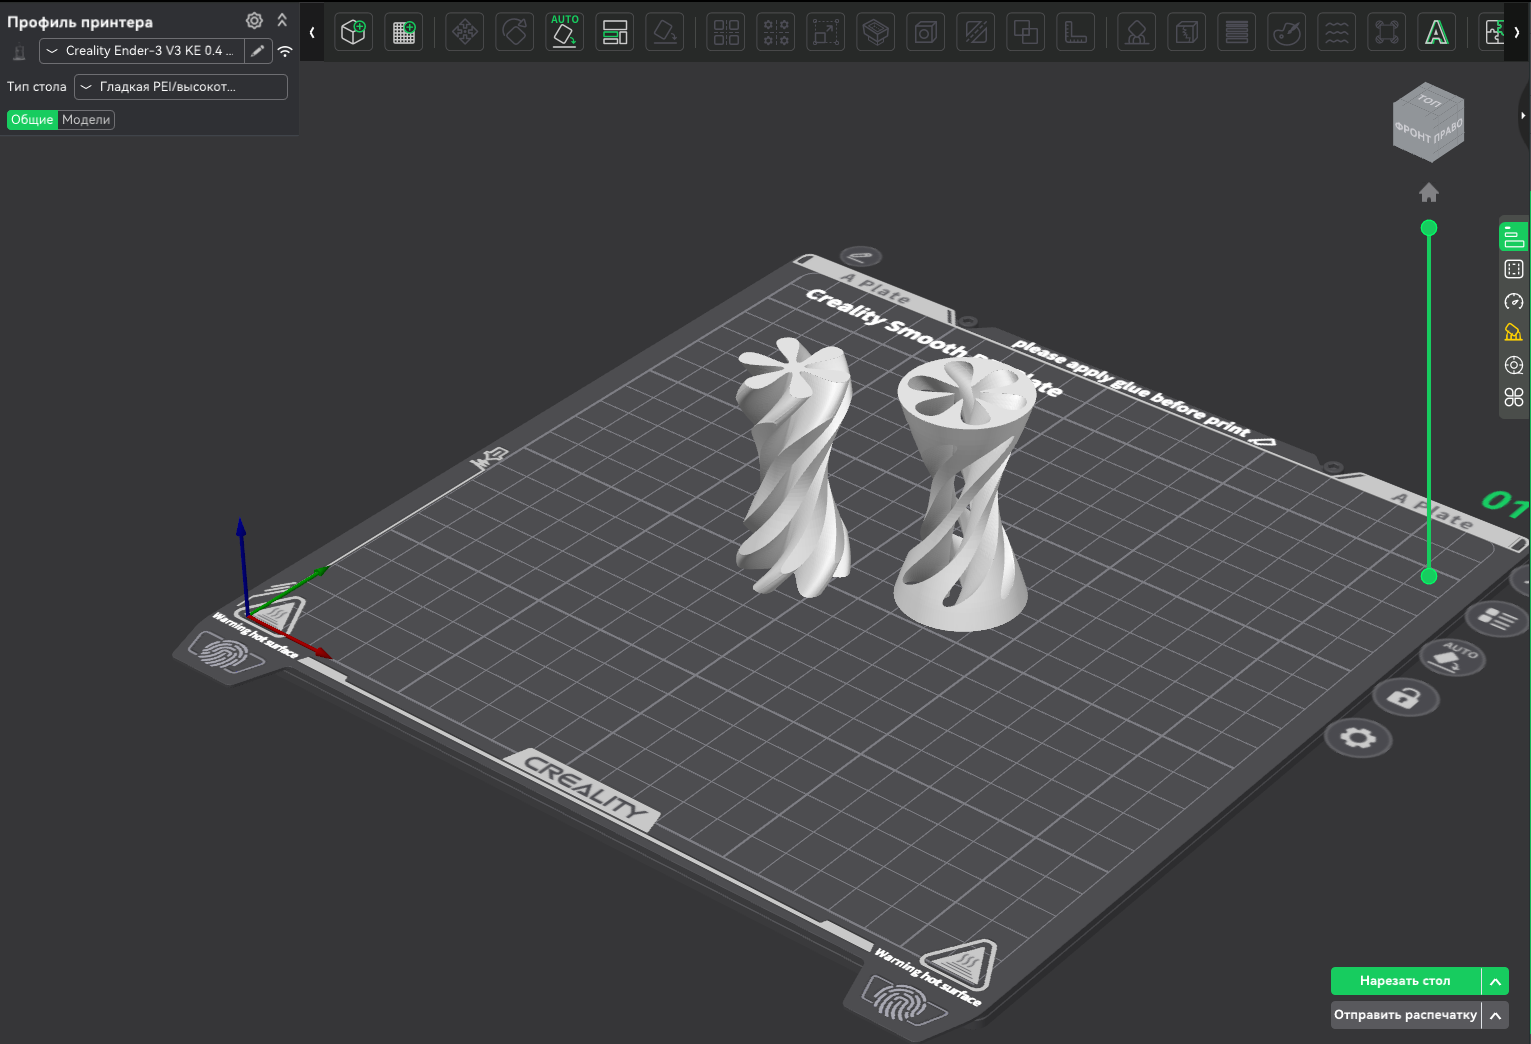Click the Wi-Fi connection icon

pyautogui.click(x=285, y=51)
